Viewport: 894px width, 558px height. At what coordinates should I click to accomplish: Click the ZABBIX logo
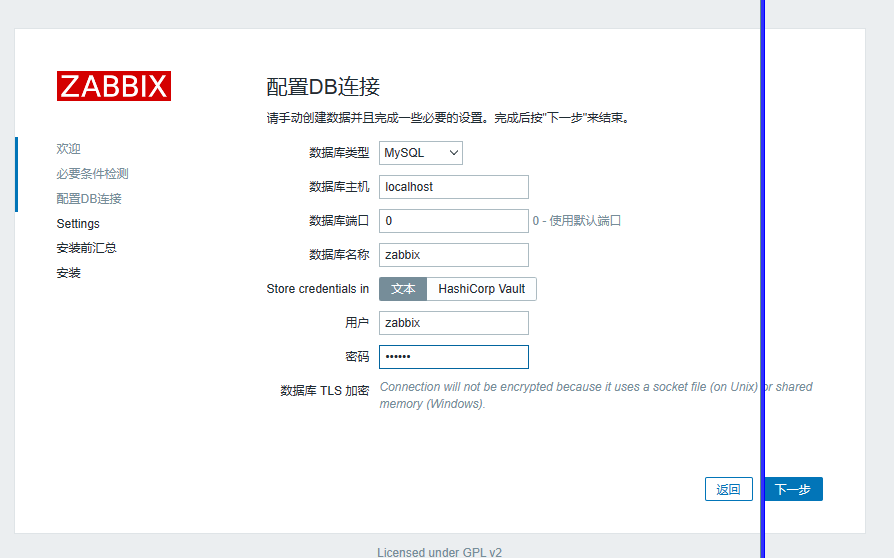[x=113, y=86]
